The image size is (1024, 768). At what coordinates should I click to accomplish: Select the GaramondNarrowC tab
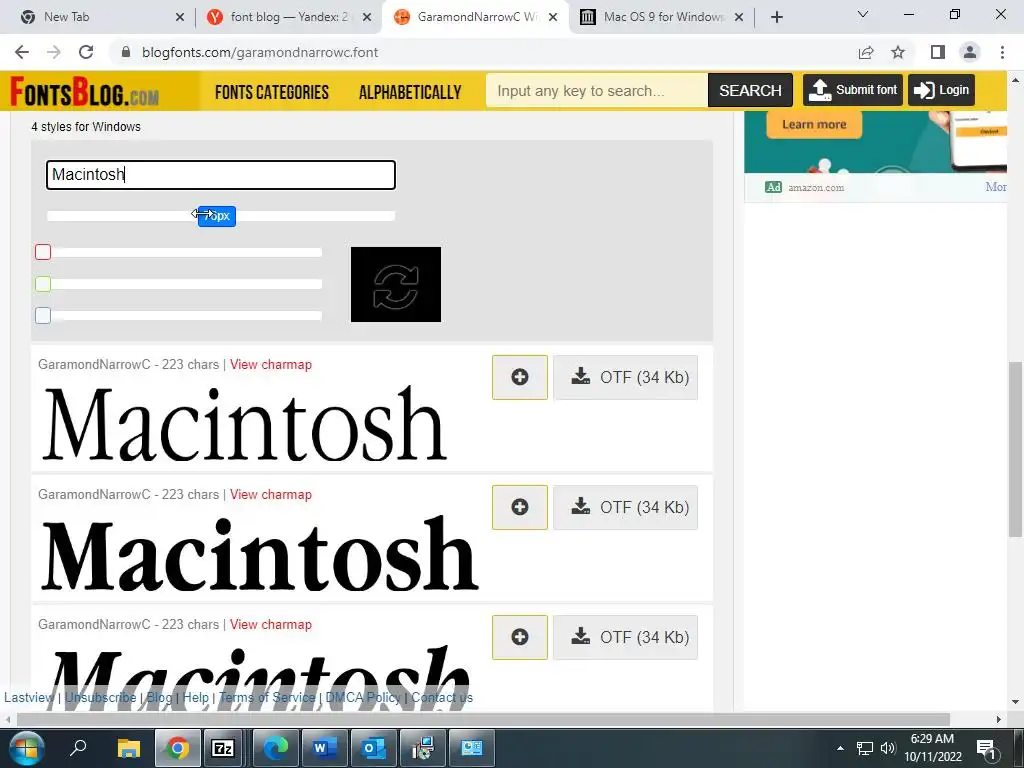[x=475, y=17]
